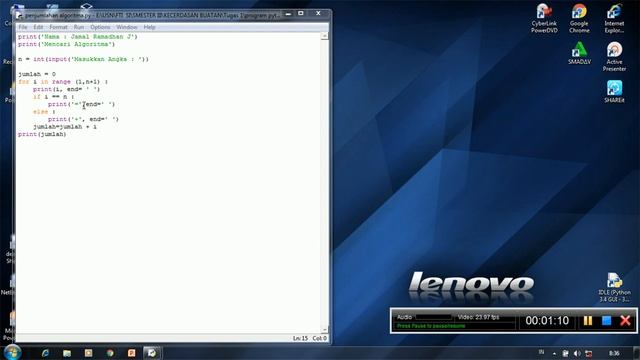This screenshot has height=360, width=640.
Task: Click the audio level meter in recorder
Action: point(433,317)
